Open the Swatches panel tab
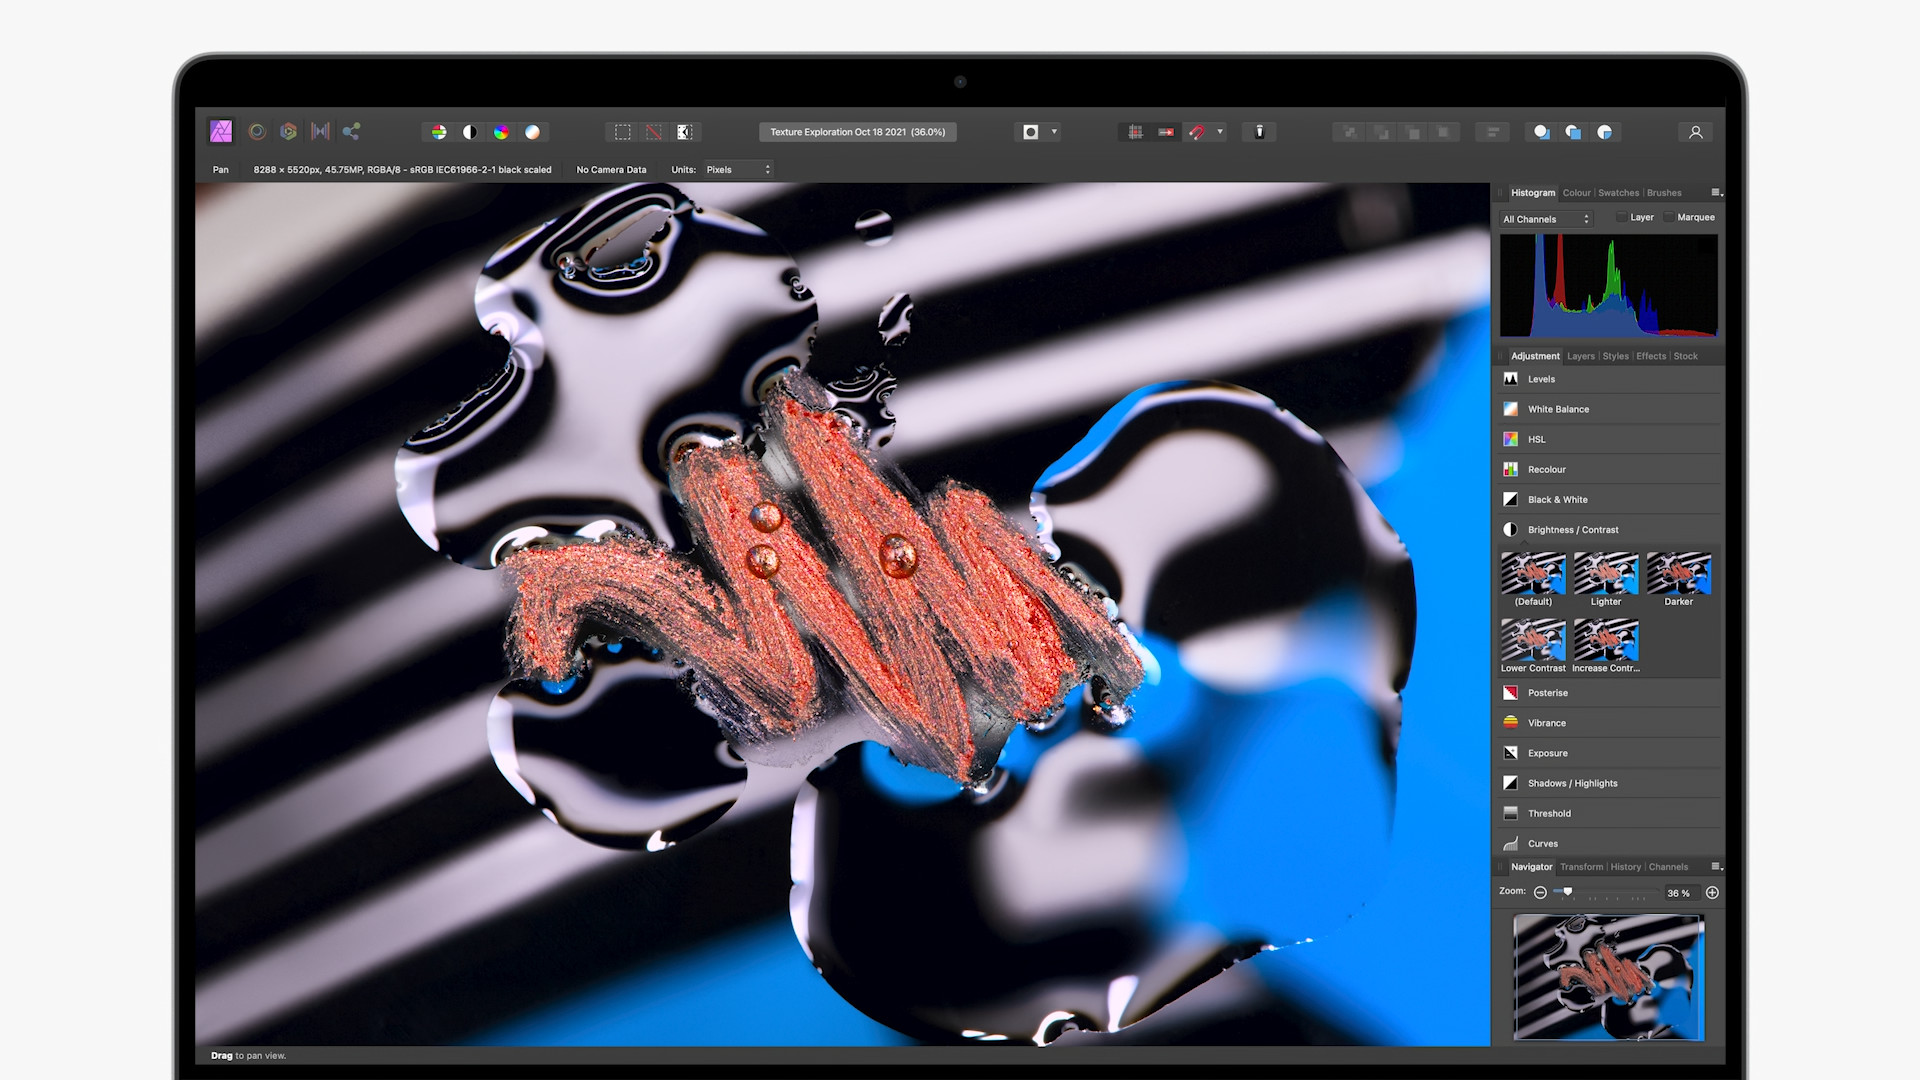Screen dimensions: 1920x1080 1617,193
